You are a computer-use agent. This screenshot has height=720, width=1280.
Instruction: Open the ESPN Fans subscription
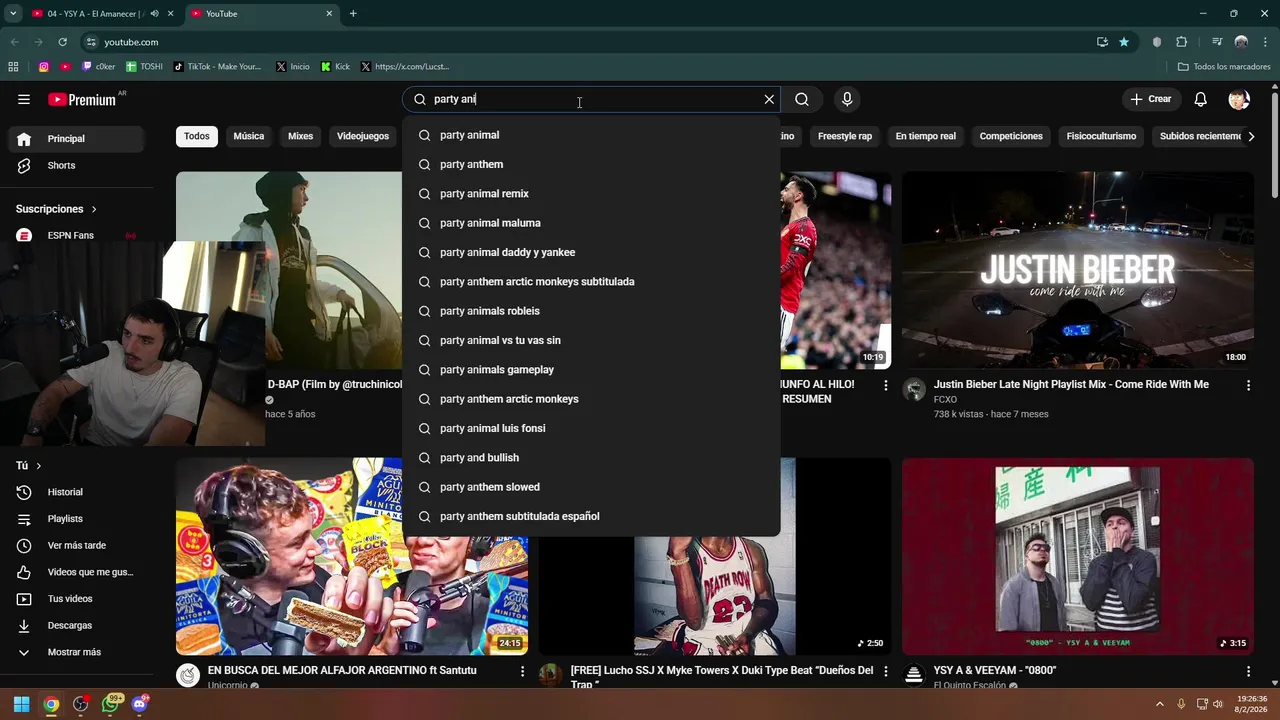[x=75, y=235]
